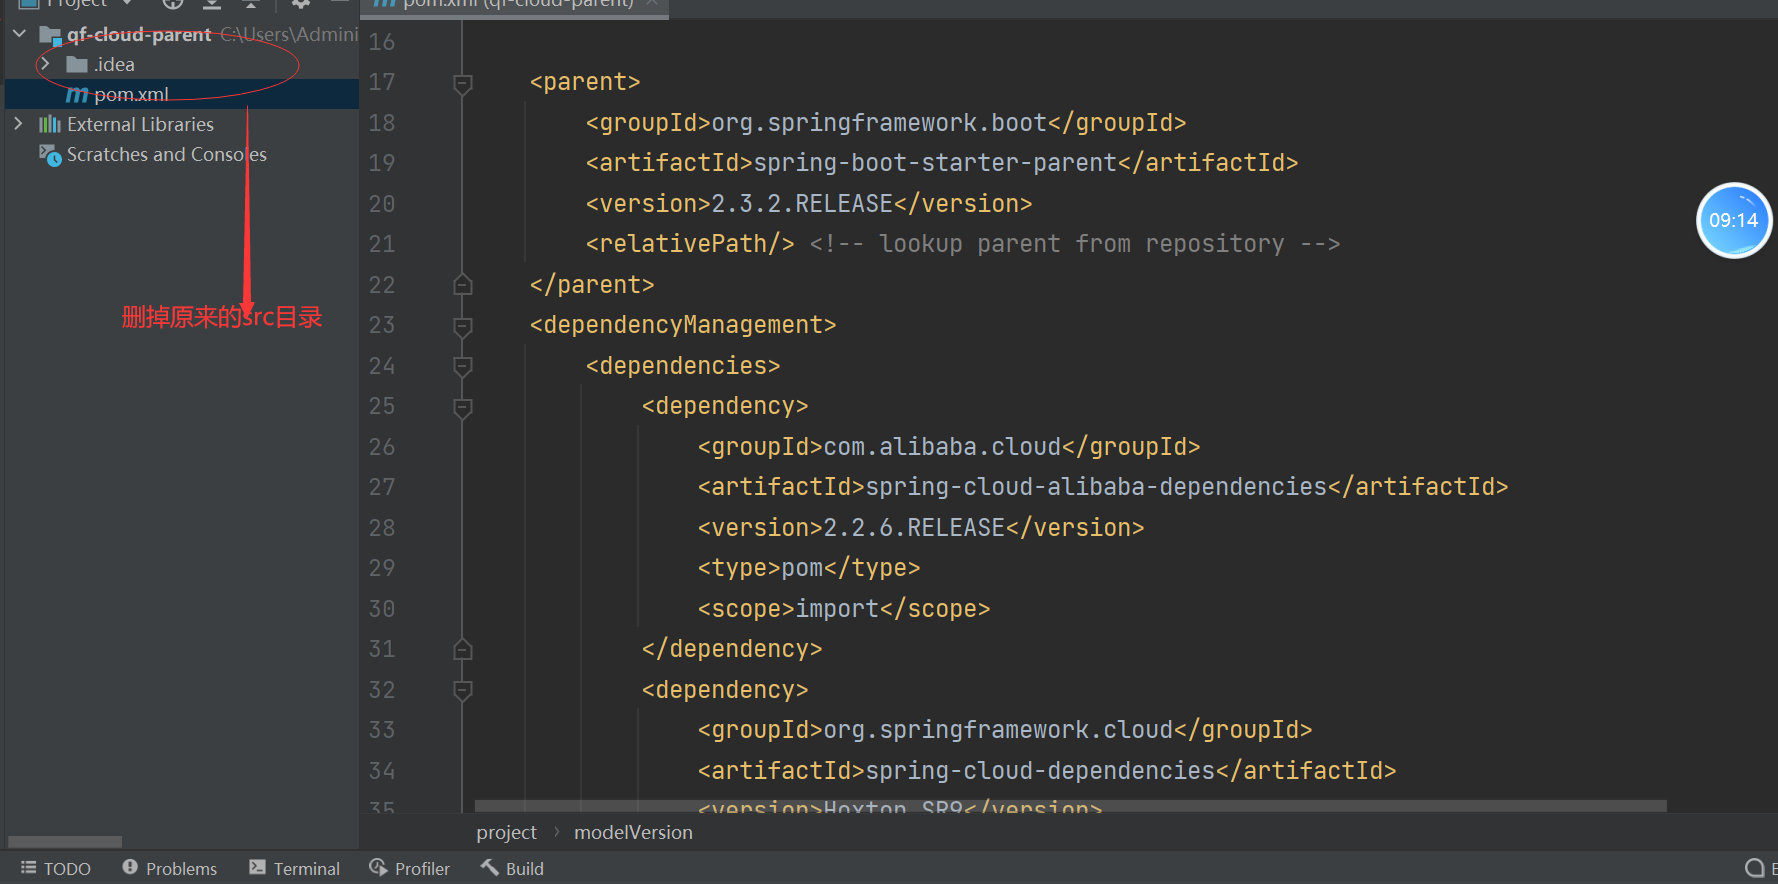Open the Terminal tool window

295,868
